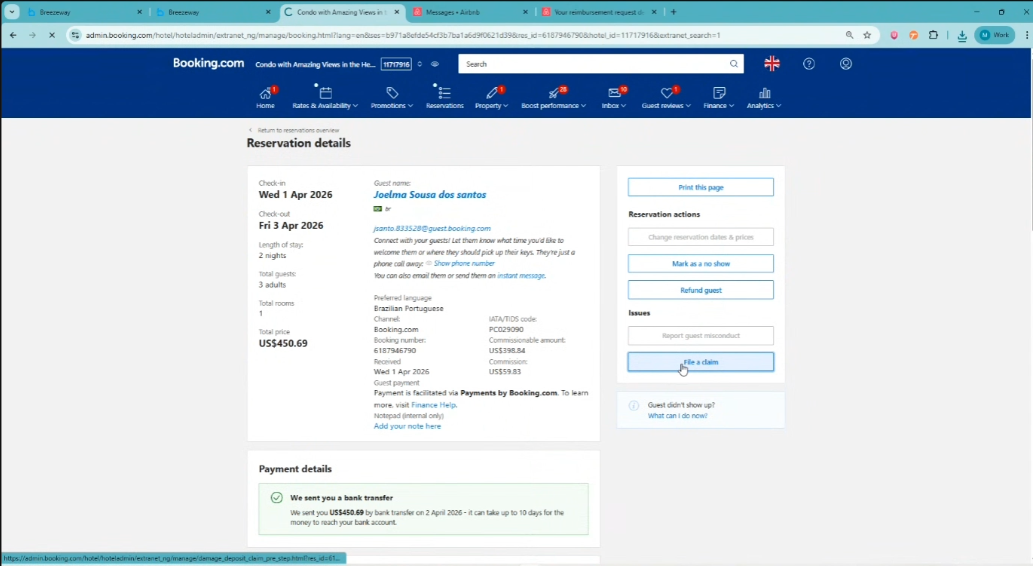The image size is (1033, 566).
Task: Click the property ID 11717916 badge
Action: pos(397,64)
